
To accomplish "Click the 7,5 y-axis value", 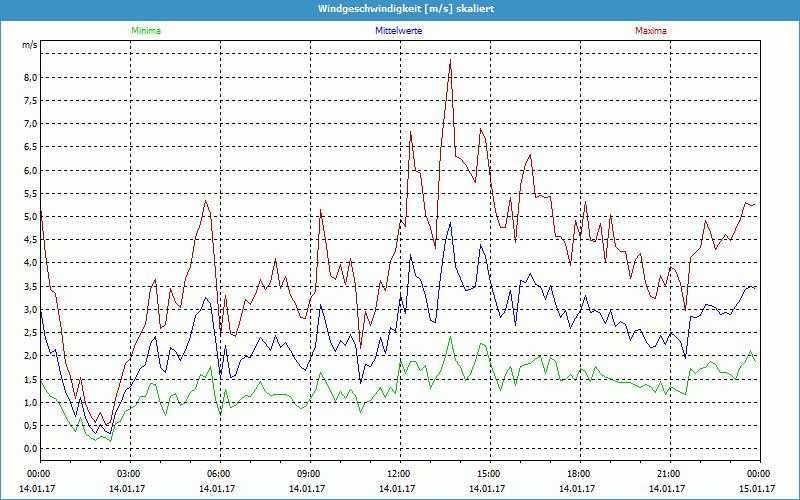I will 31,101.
